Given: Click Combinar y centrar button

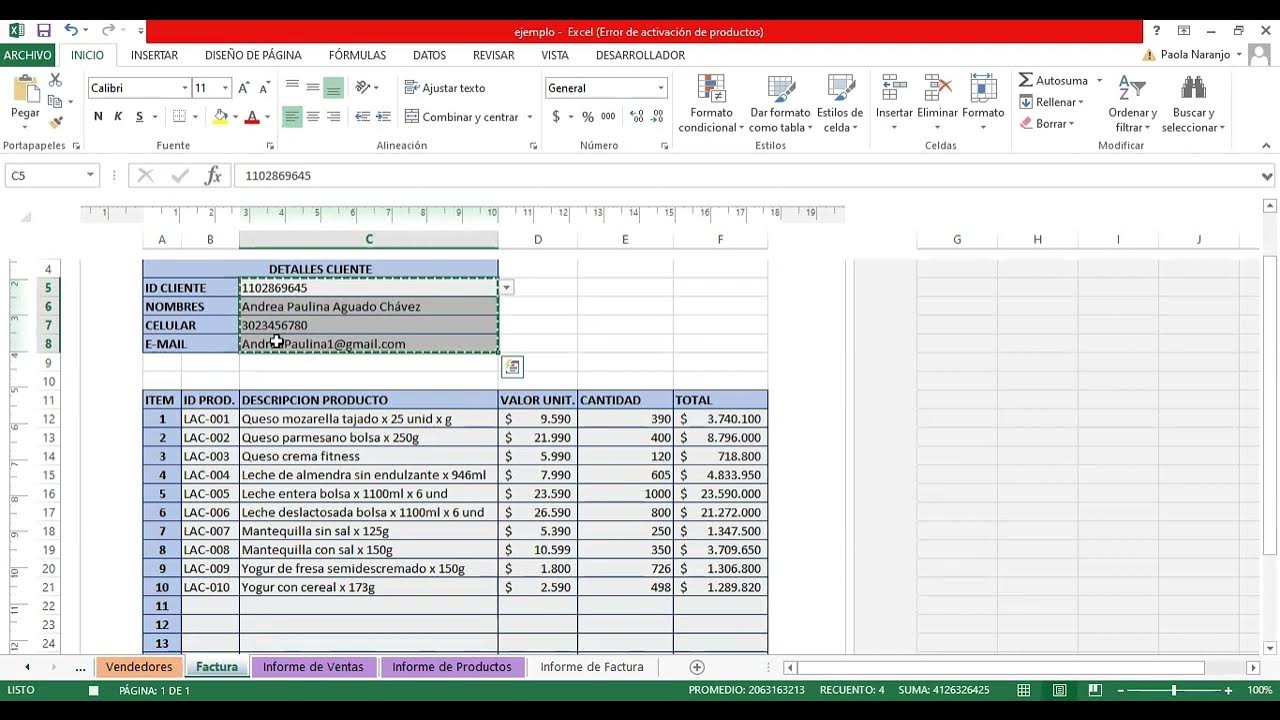Looking at the screenshot, I should (461, 117).
